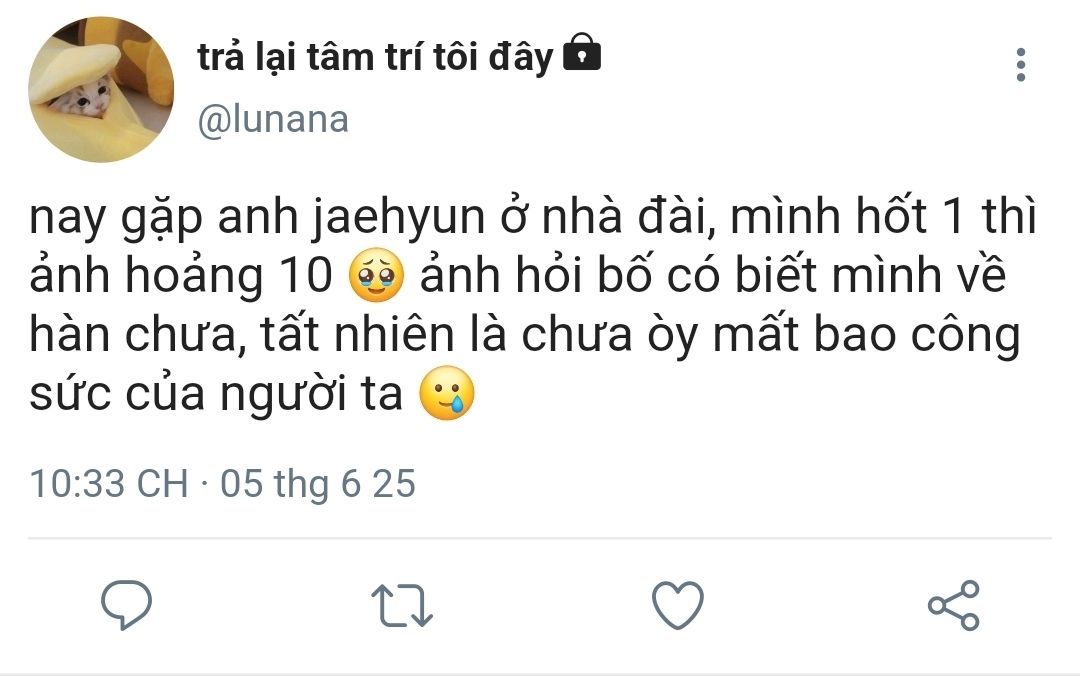The image size is (1080, 677).
Task: Click the "10:33 CH" time stamp
Action: (109, 484)
